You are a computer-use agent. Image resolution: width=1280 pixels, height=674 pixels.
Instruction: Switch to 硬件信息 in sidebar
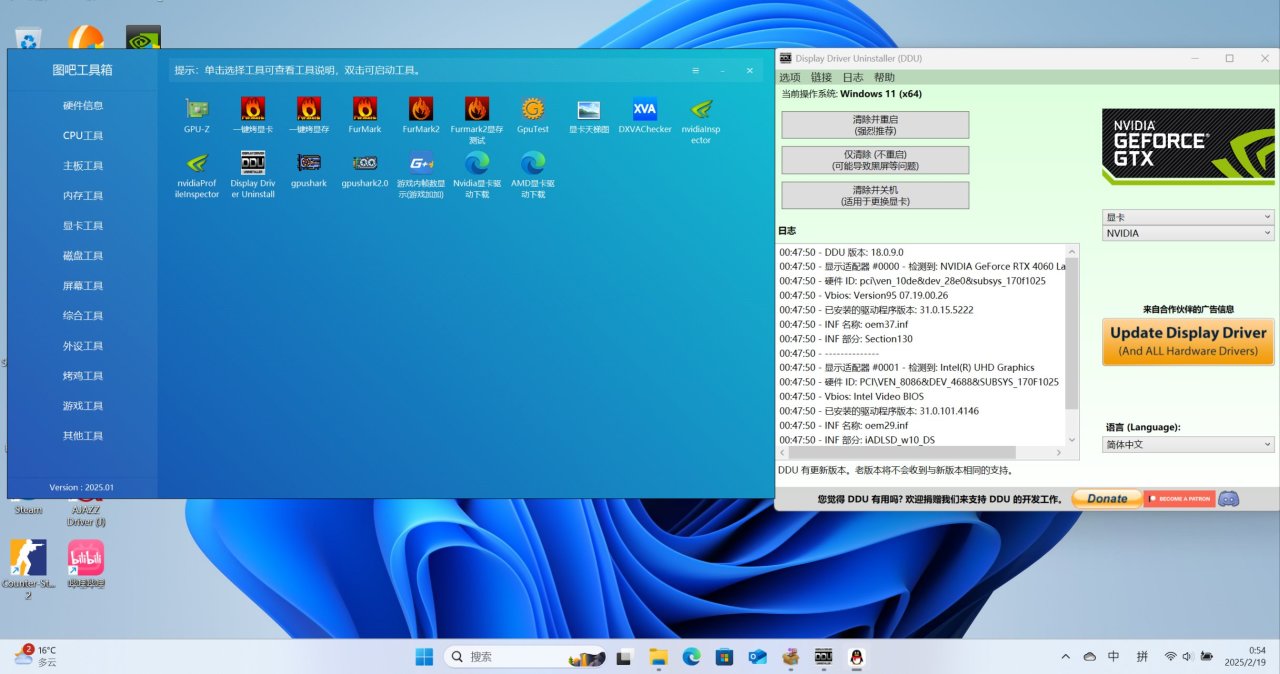83,105
